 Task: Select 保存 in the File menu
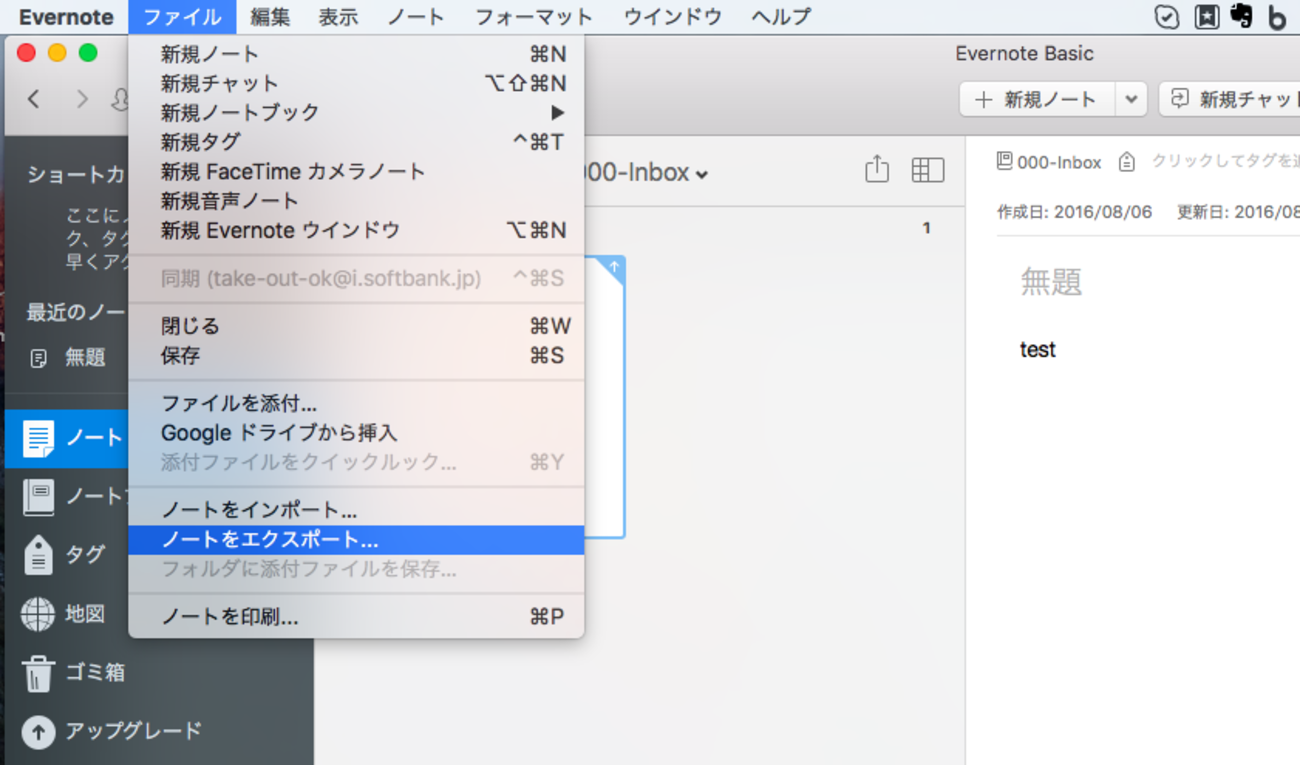coord(356,356)
